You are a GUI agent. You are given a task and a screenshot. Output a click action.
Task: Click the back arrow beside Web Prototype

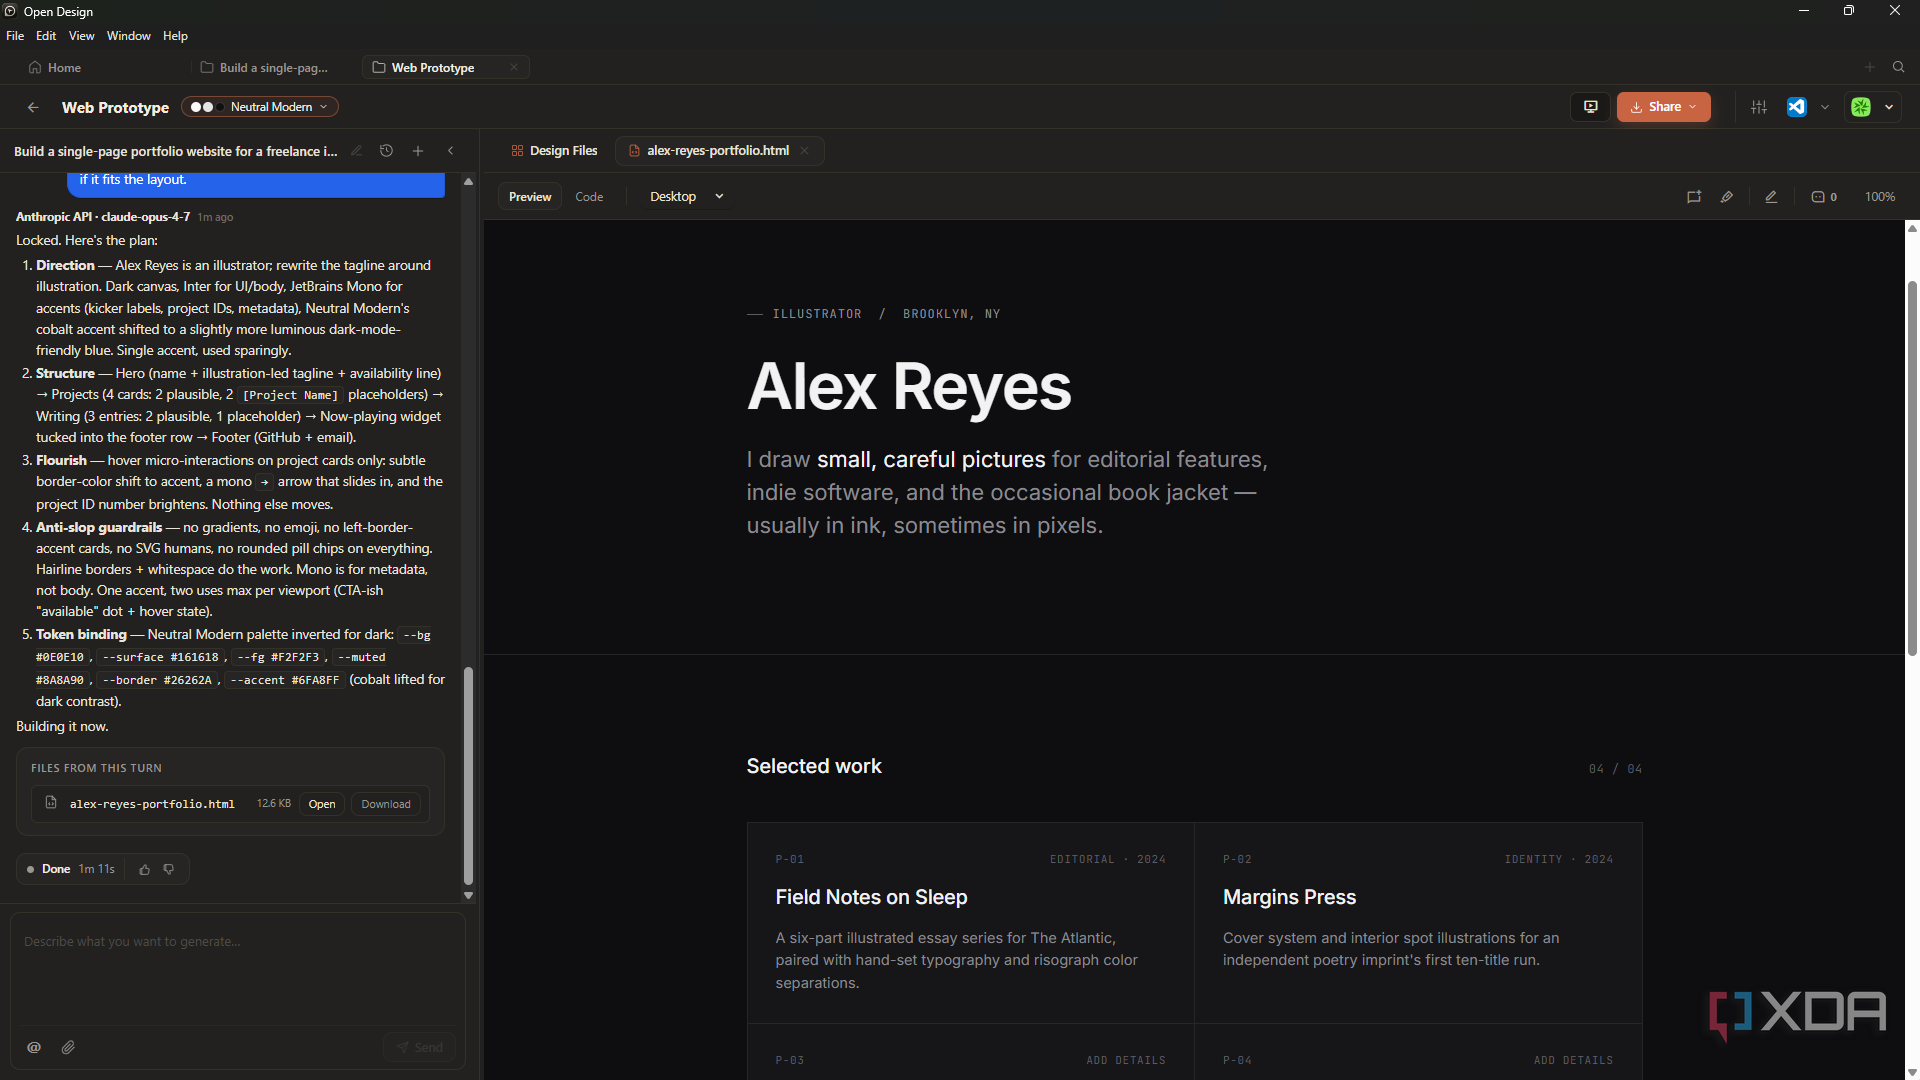(33, 107)
